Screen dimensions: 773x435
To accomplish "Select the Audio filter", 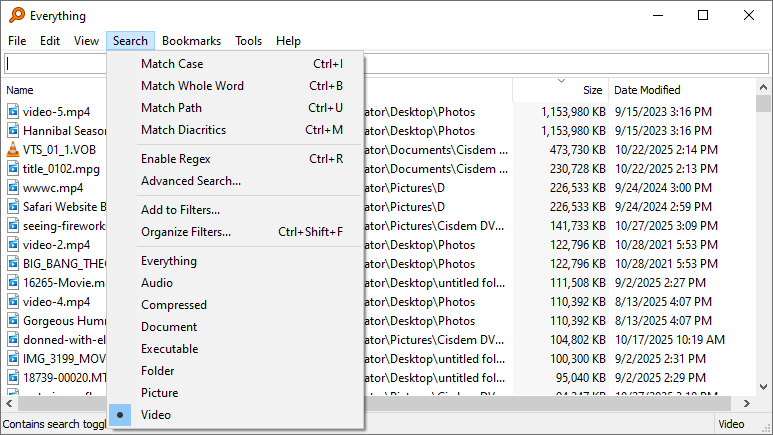I will [x=236, y=283].
